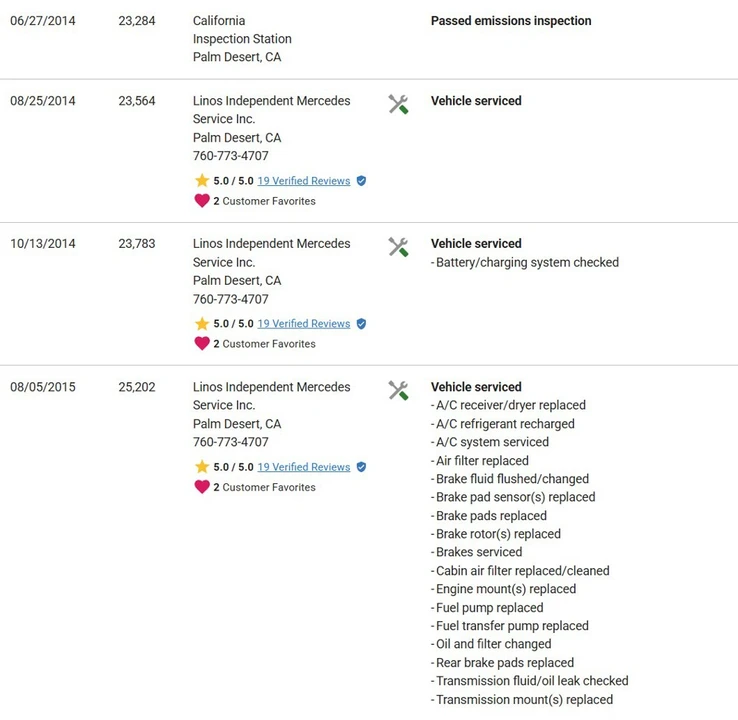
Task: Click the blue verified shield in 10/13/2014 entry
Action: click(x=361, y=324)
